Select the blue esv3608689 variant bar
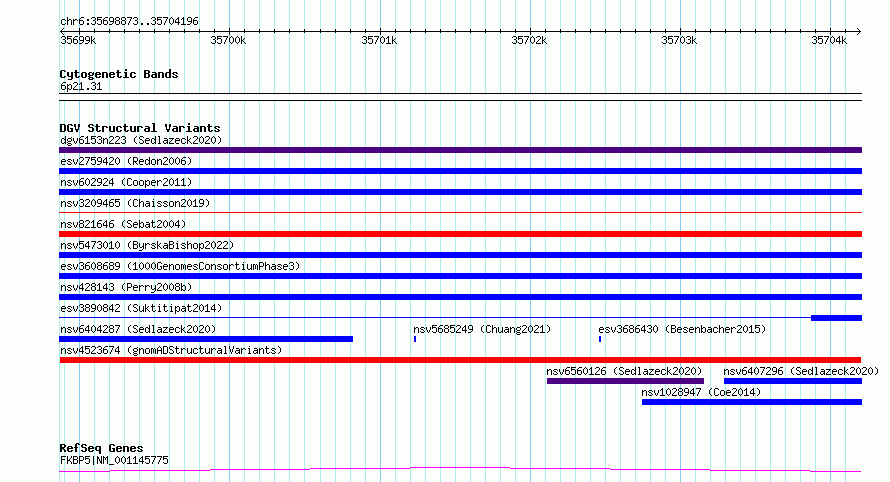This screenshot has width=890, height=482. point(460,276)
